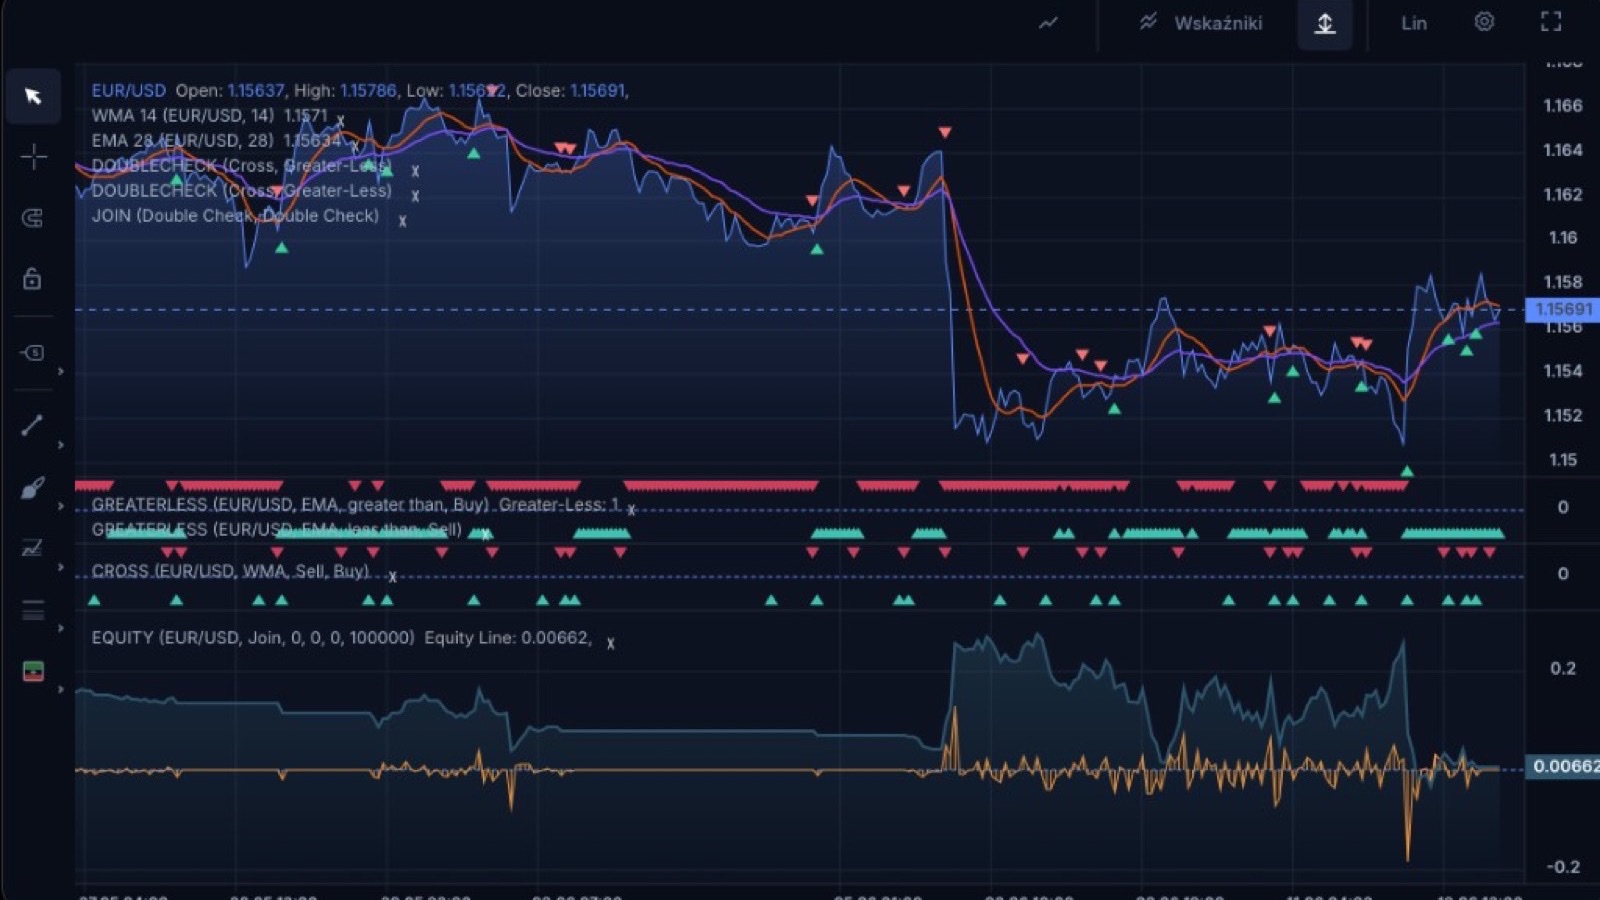1600x900 pixels.
Task: Remove the GREATERLESS less than Sell indicator
Action: (x=486, y=534)
